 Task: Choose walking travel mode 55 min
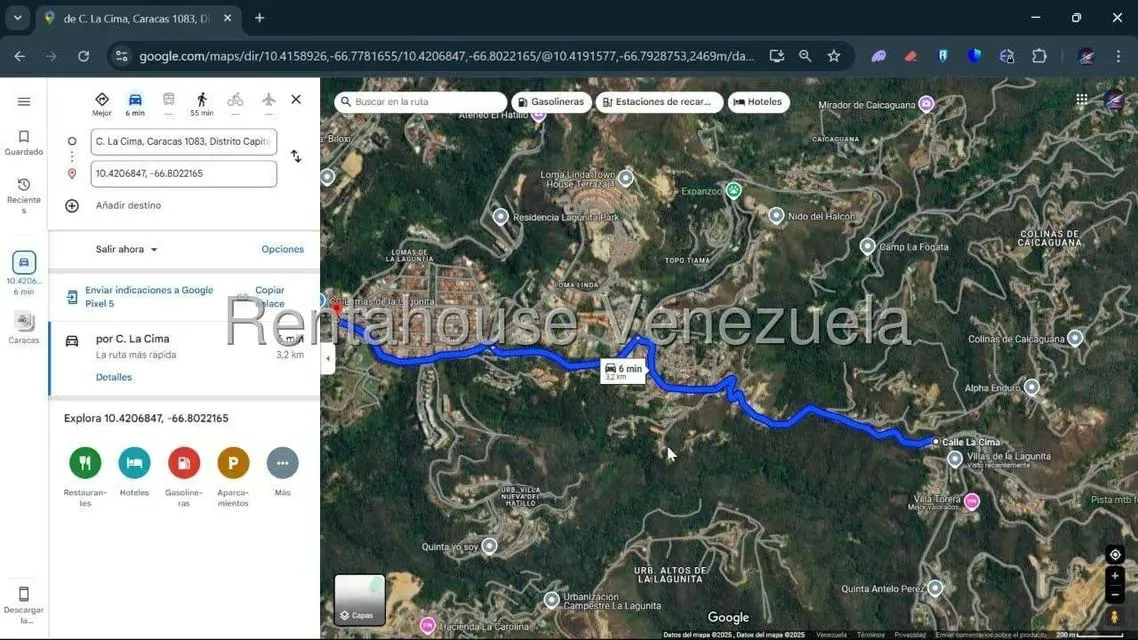pos(202,104)
